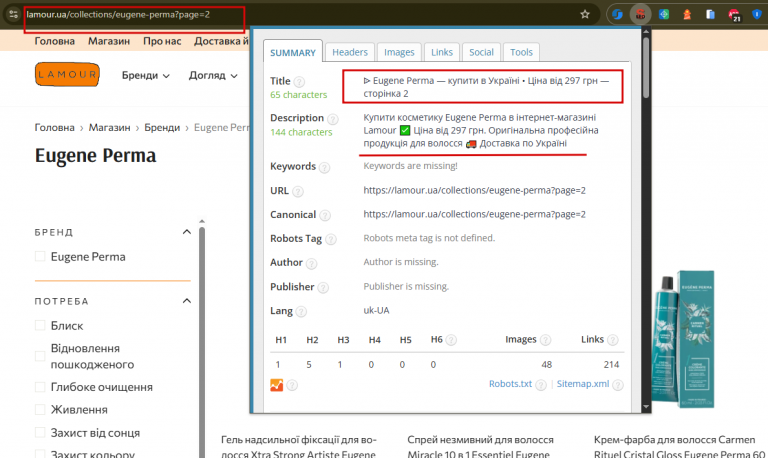Image resolution: width=768 pixels, height=458 pixels.
Task: Show the Links count help icon
Action: coord(612,340)
